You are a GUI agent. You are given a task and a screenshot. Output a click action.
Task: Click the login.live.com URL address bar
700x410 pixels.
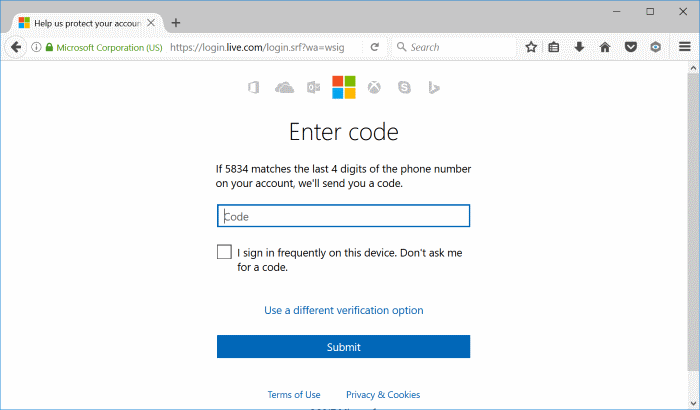257,47
